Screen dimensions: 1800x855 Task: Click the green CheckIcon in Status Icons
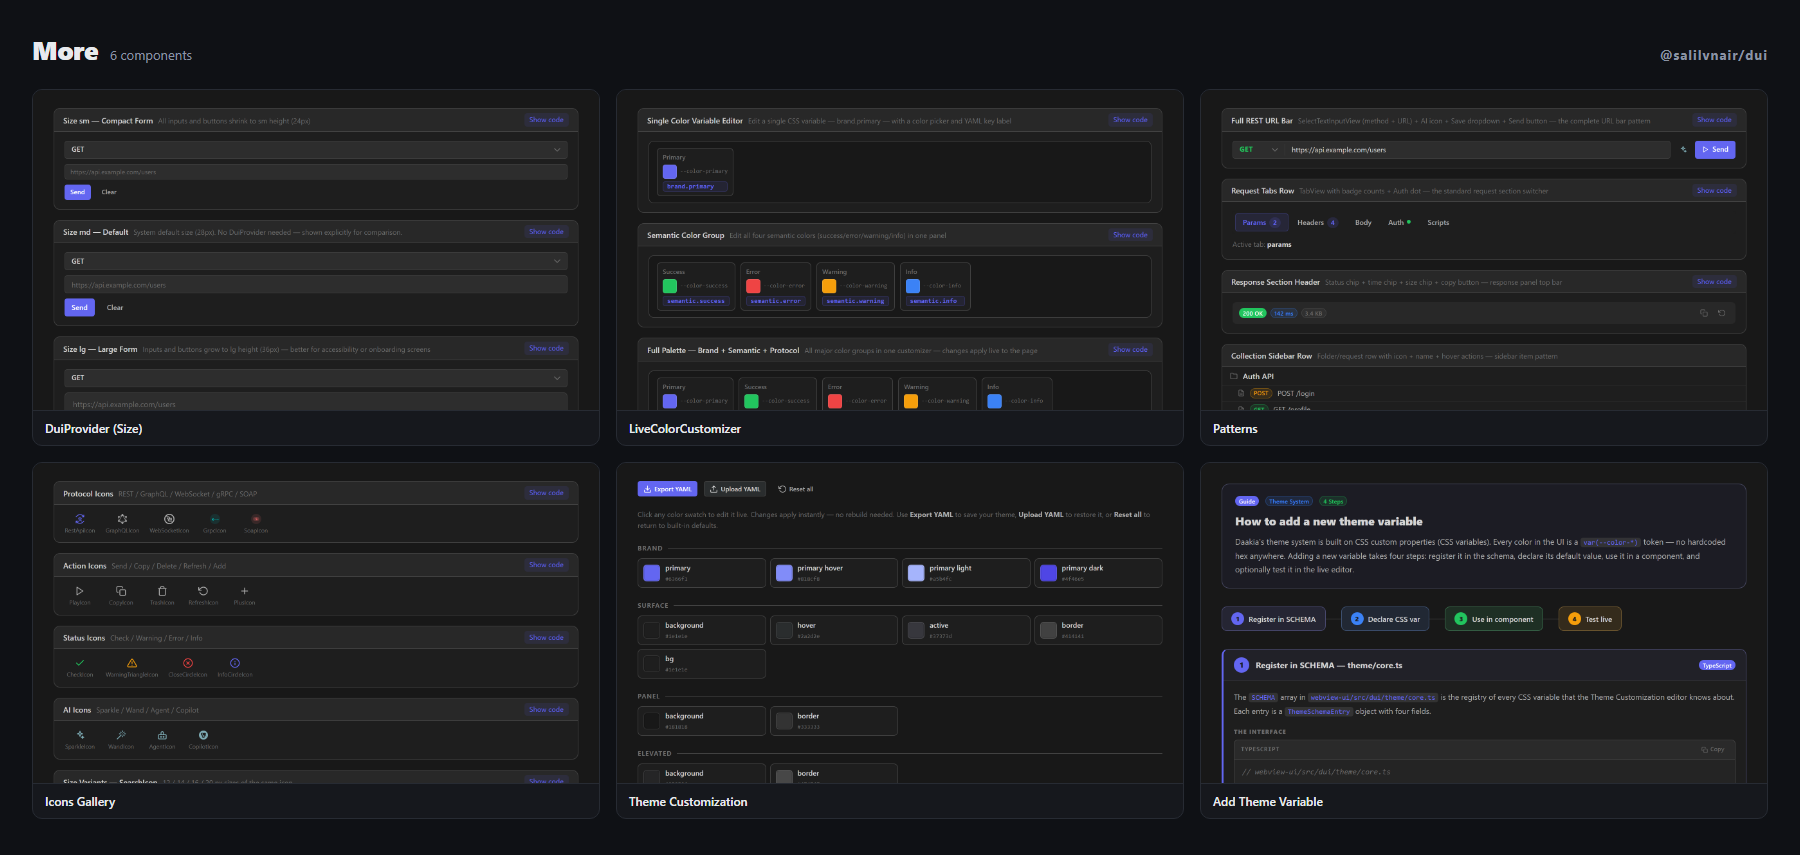[x=80, y=663]
